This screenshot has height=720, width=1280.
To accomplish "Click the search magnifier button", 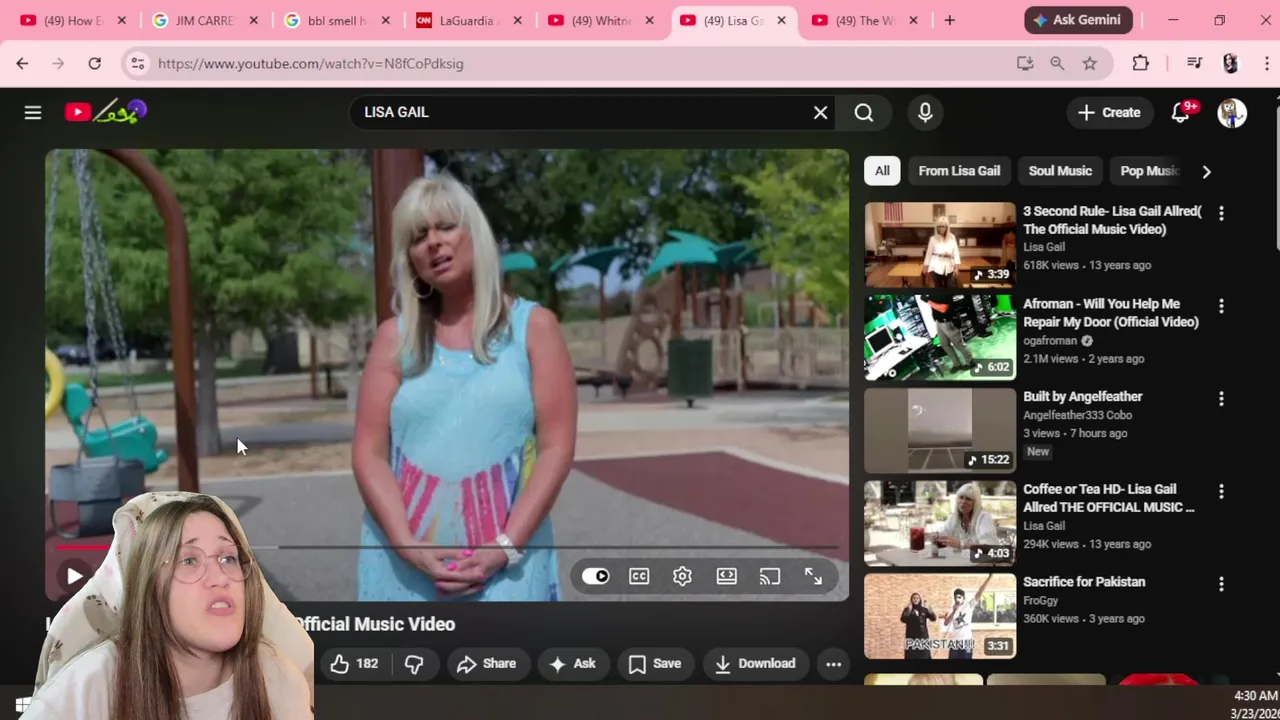I will pyautogui.click(x=864, y=112).
